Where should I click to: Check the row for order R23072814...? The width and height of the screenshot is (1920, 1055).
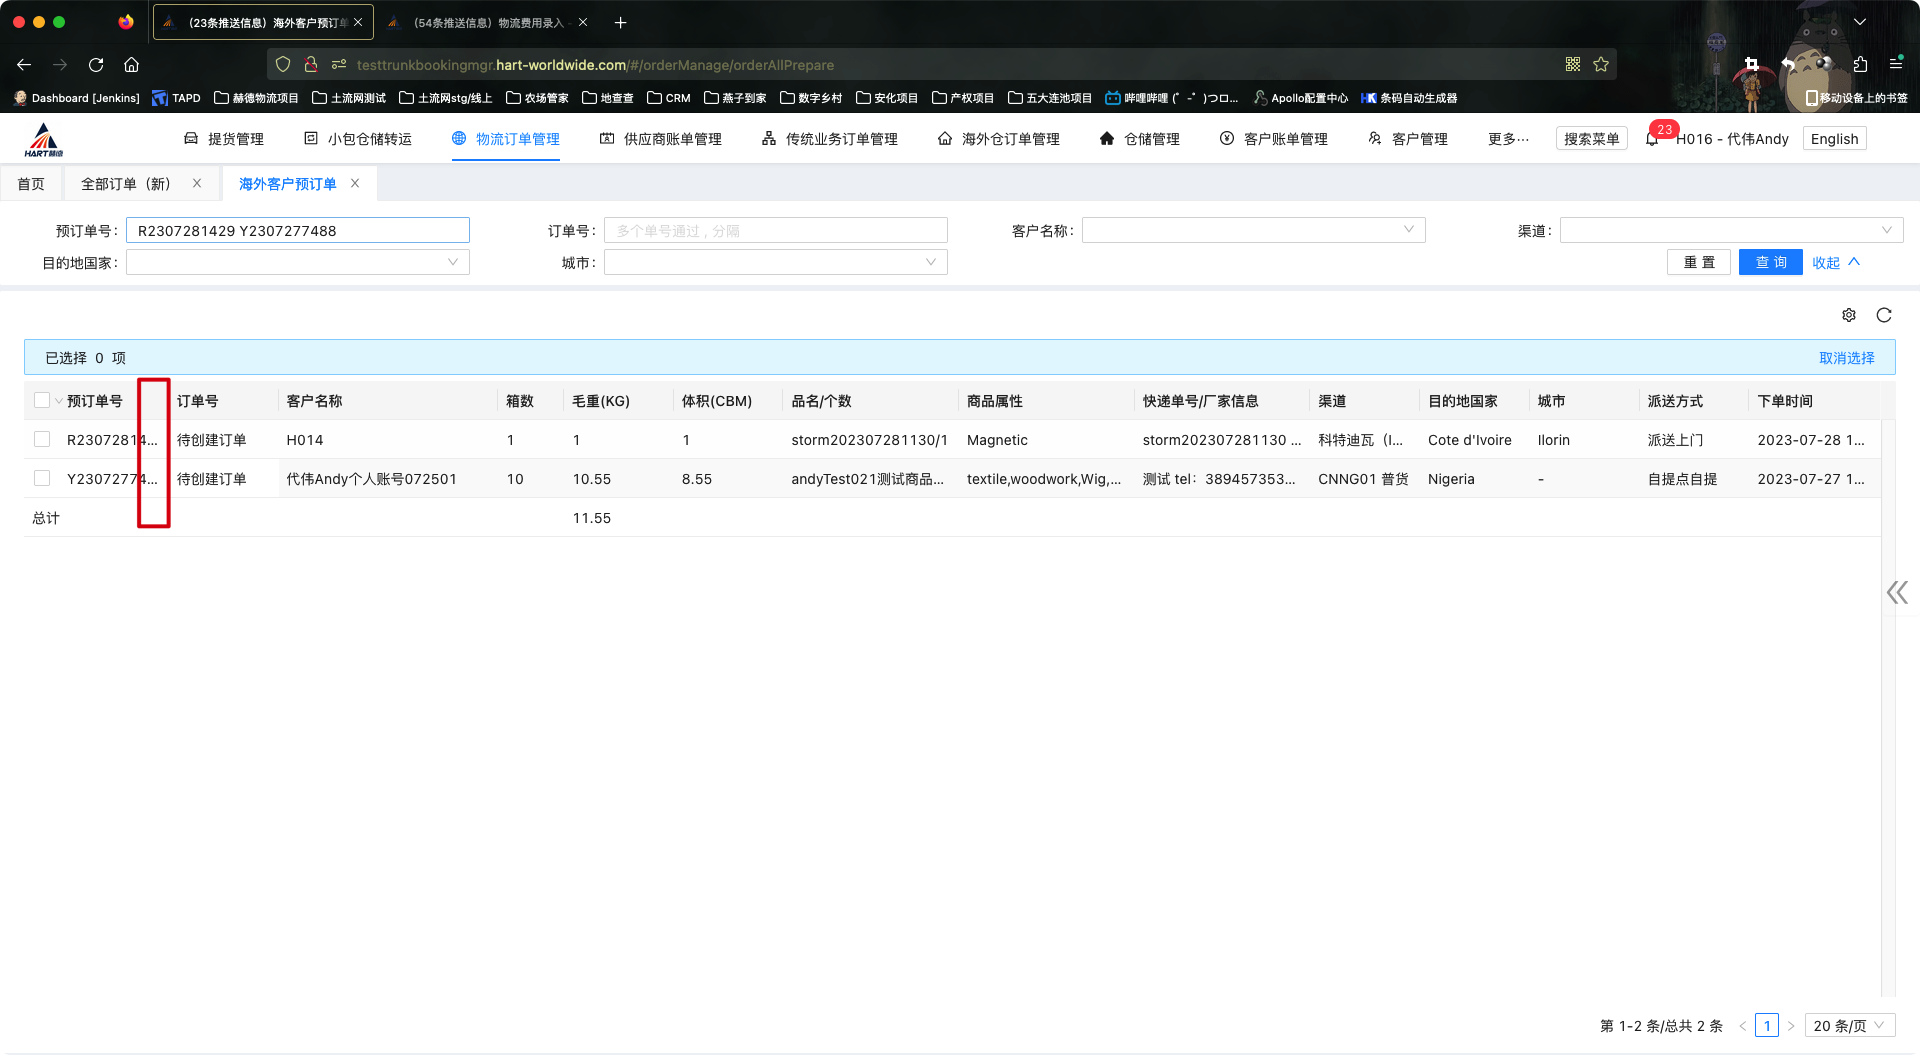(42, 440)
